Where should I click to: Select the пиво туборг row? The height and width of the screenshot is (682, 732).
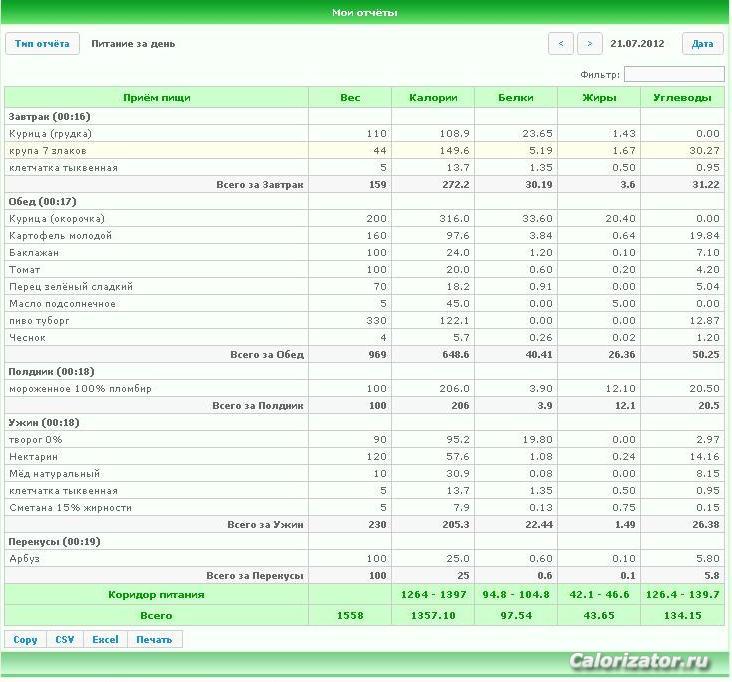(x=365, y=321)
